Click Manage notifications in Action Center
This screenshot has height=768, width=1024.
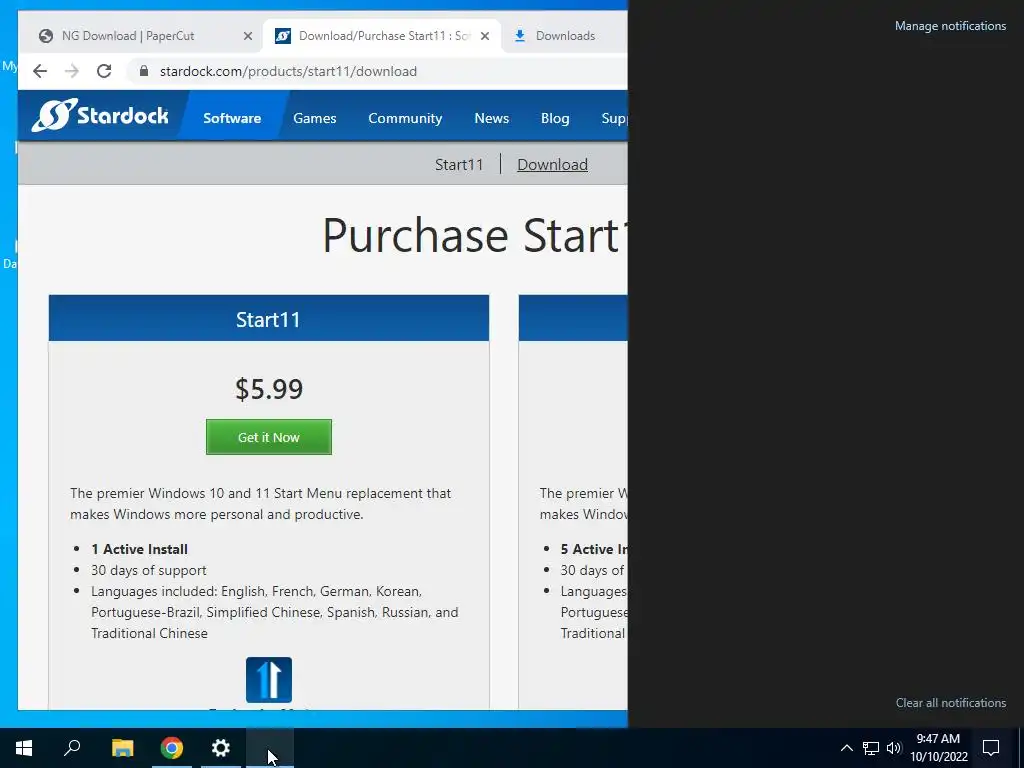pyautogui.click(x=950, y=26)
